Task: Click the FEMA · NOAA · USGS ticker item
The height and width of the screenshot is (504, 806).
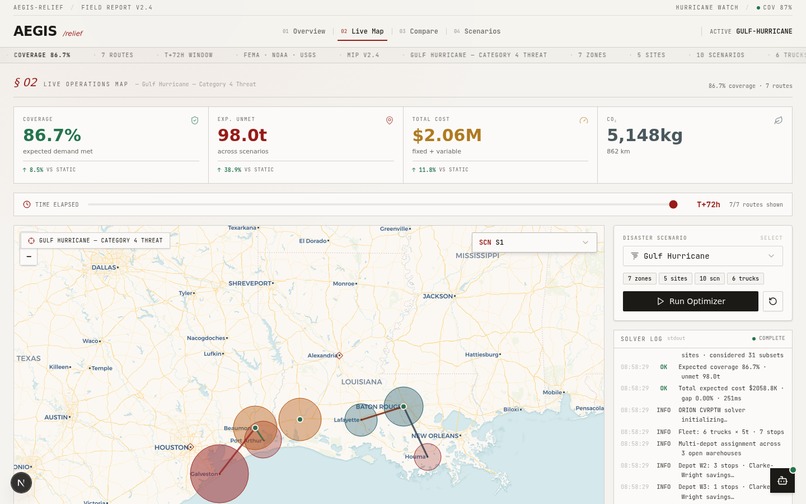Action: (280, 55)
